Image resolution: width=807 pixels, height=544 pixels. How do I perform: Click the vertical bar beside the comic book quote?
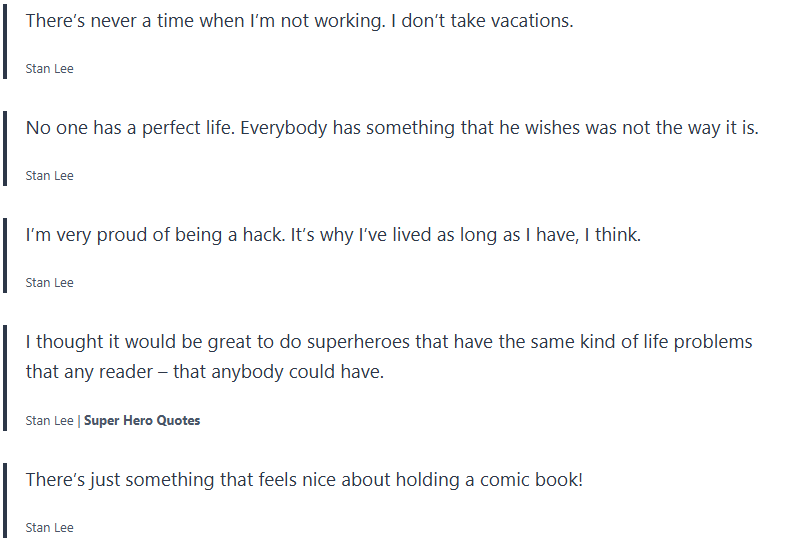(x=5, y=500)
